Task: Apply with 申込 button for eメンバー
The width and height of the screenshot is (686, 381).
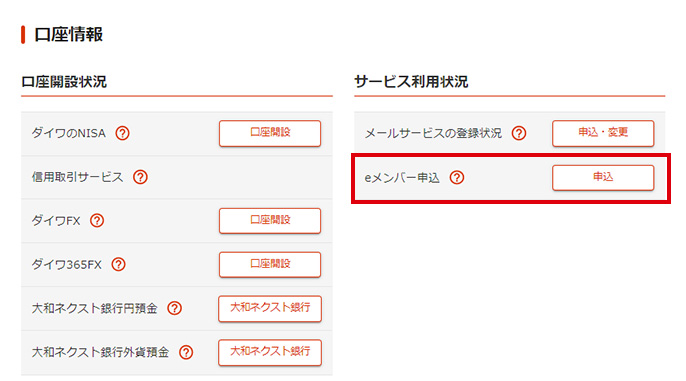Action: point(603,177)
